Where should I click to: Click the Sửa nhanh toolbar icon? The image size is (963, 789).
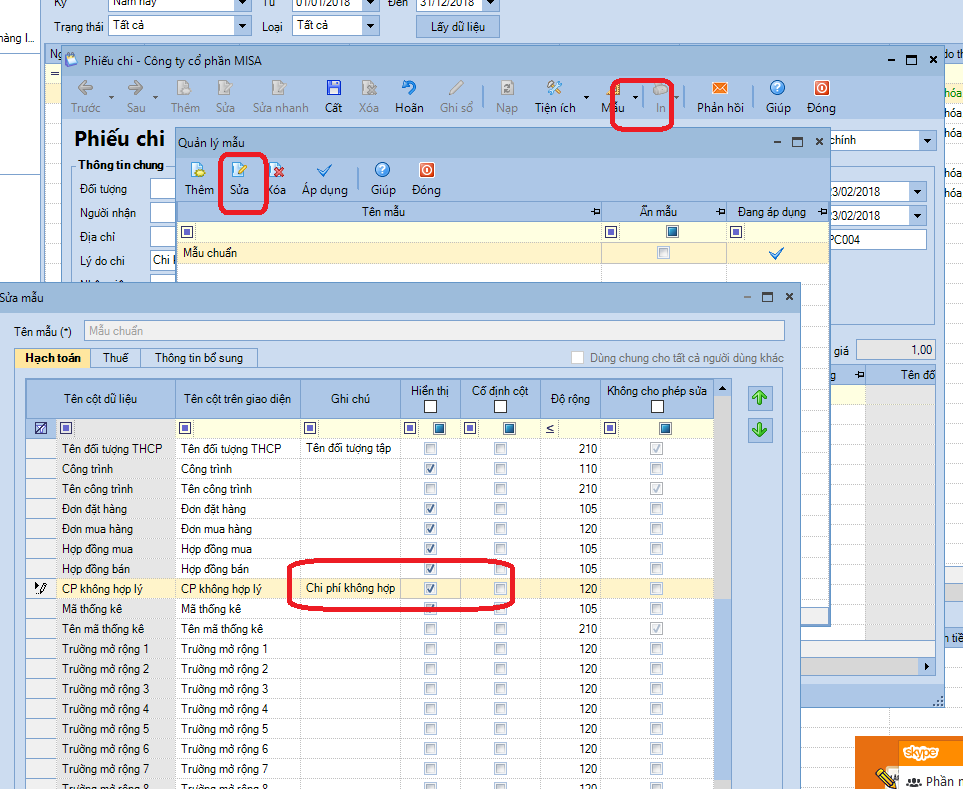point(279,88)
